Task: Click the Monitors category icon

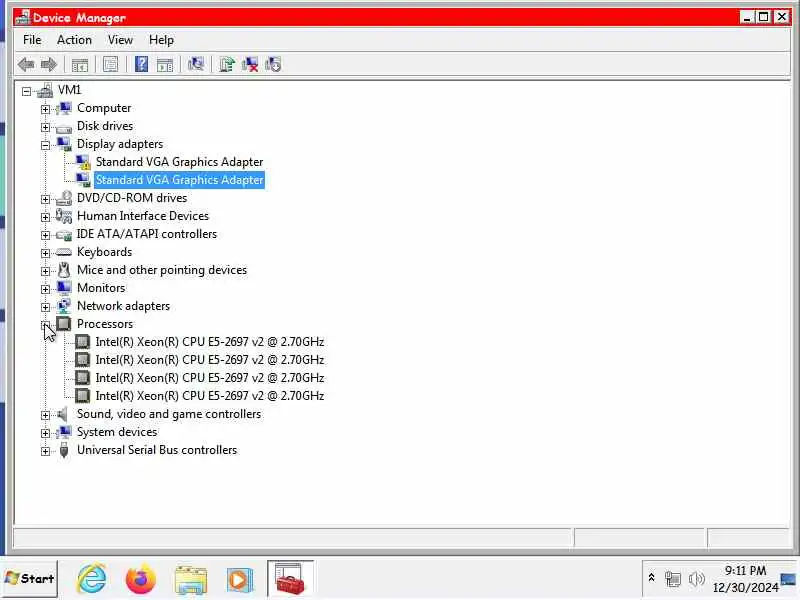Action: 64,288
